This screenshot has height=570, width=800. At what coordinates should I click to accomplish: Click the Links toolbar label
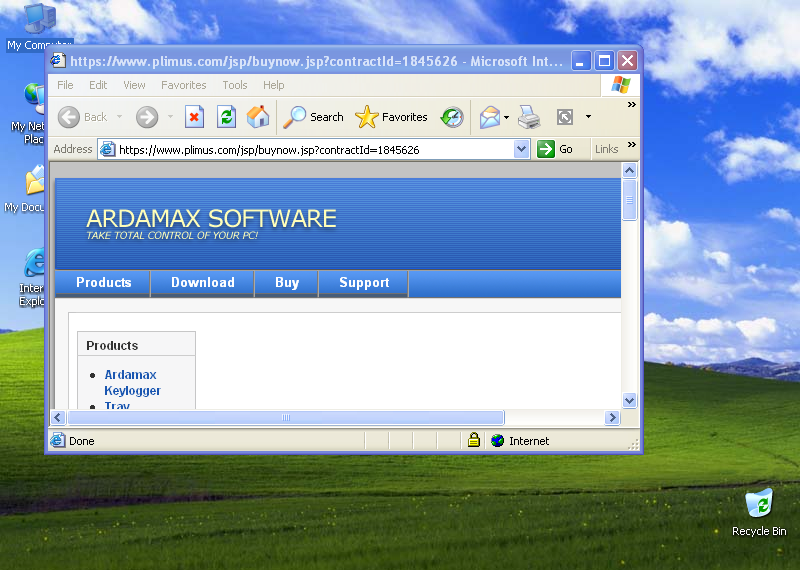point(606,149)
